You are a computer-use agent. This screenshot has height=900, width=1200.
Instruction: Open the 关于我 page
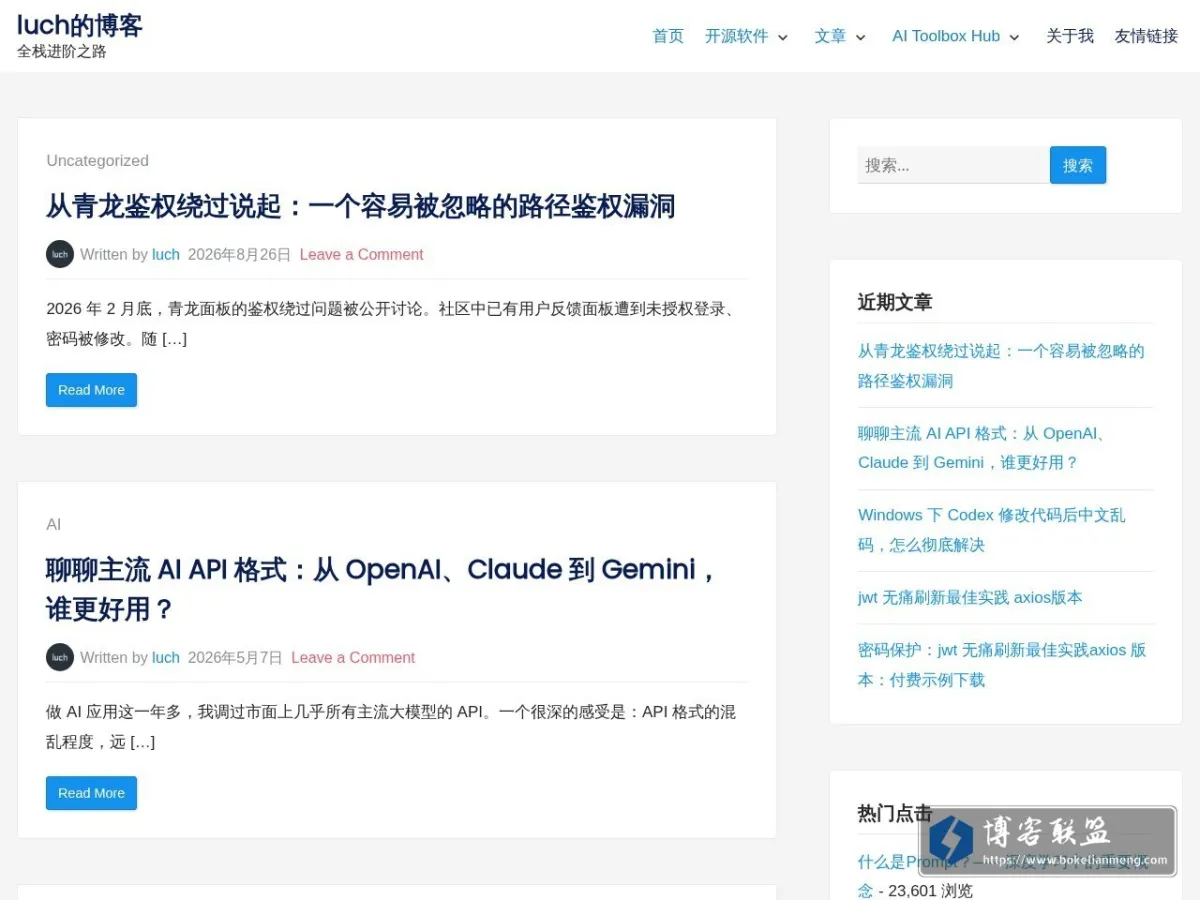tap(1070, 36)
